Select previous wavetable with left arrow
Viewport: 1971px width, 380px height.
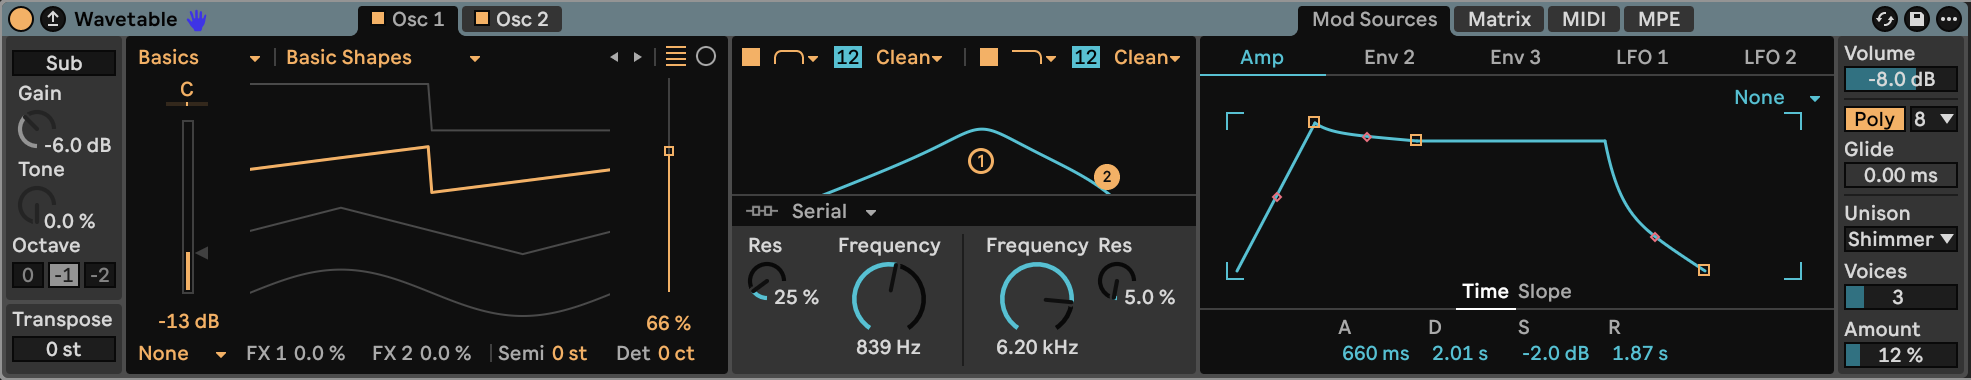[x=614, y=58]
